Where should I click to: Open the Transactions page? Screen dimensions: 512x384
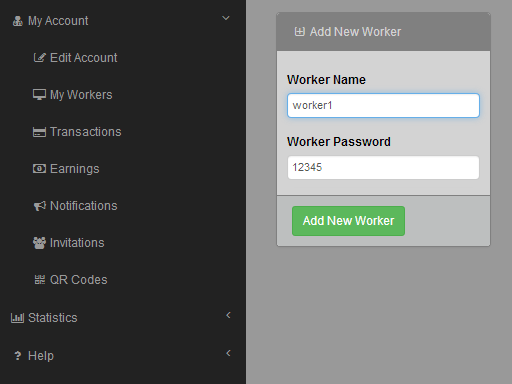pos(86,132)
